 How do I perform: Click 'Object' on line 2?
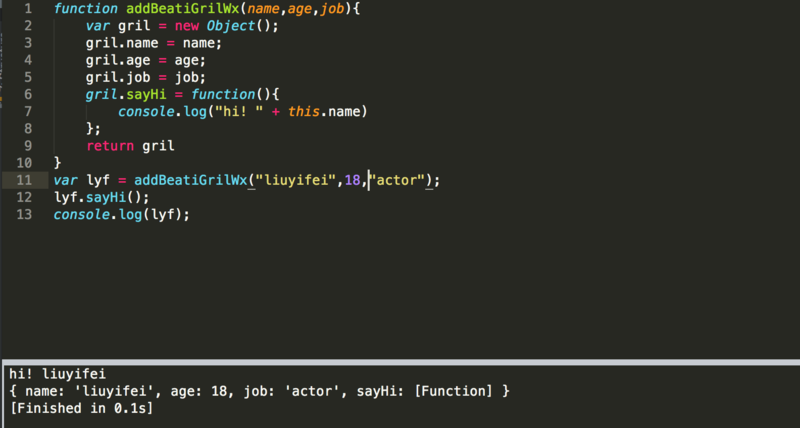231,26
